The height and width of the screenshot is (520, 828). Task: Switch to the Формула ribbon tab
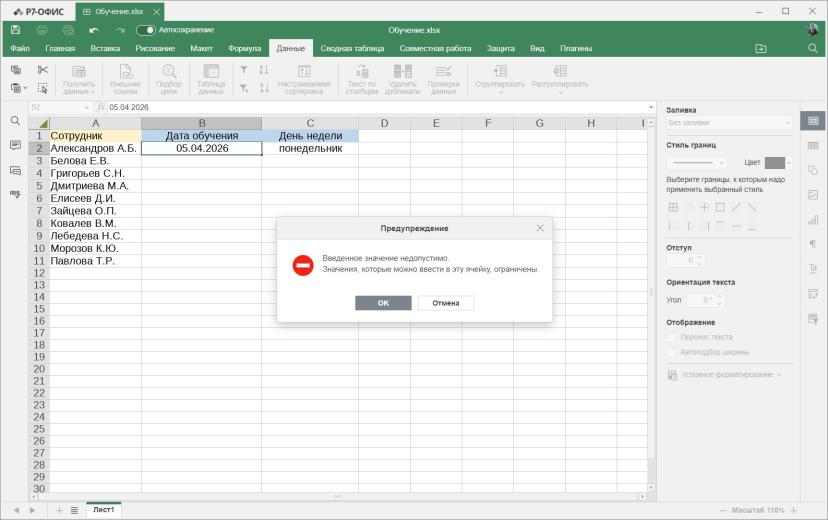(x=244, y=49)
